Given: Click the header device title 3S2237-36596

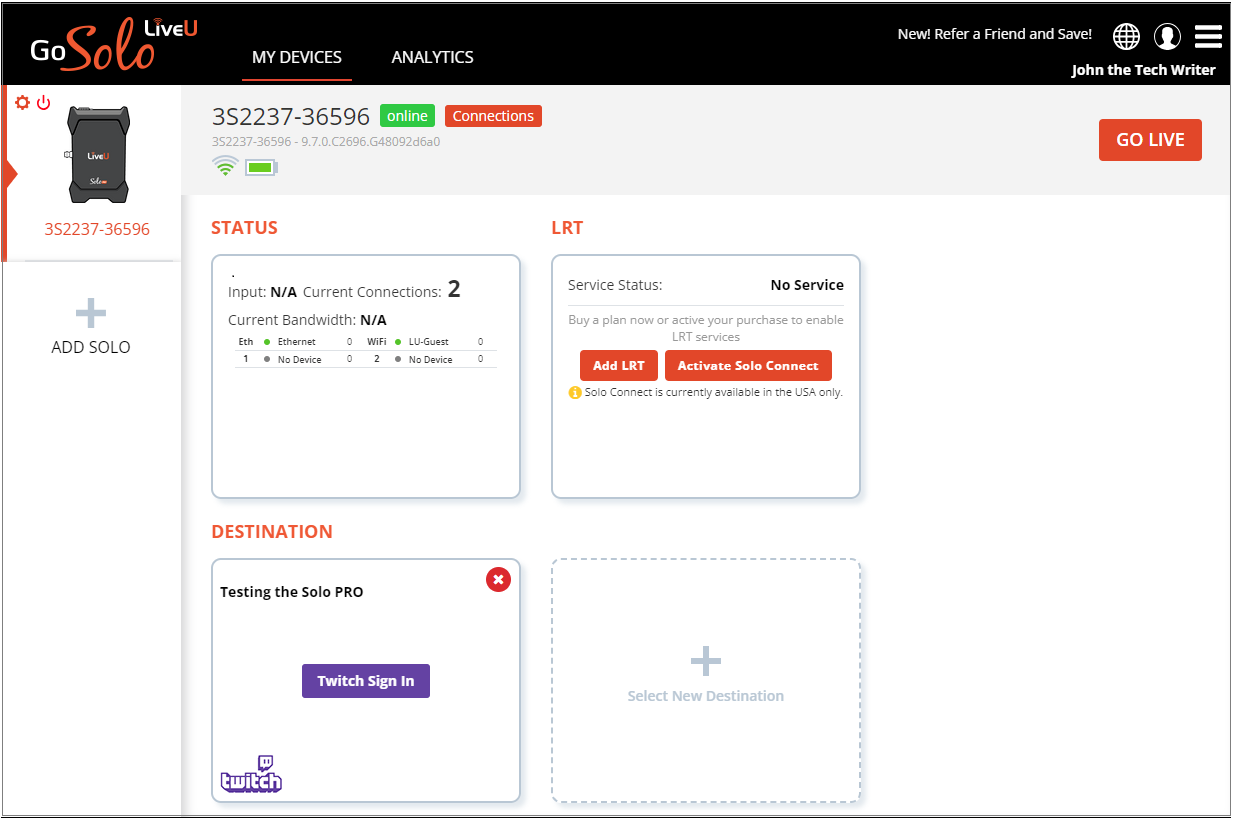Looking at the screenshot, I should tap(291, 117).
